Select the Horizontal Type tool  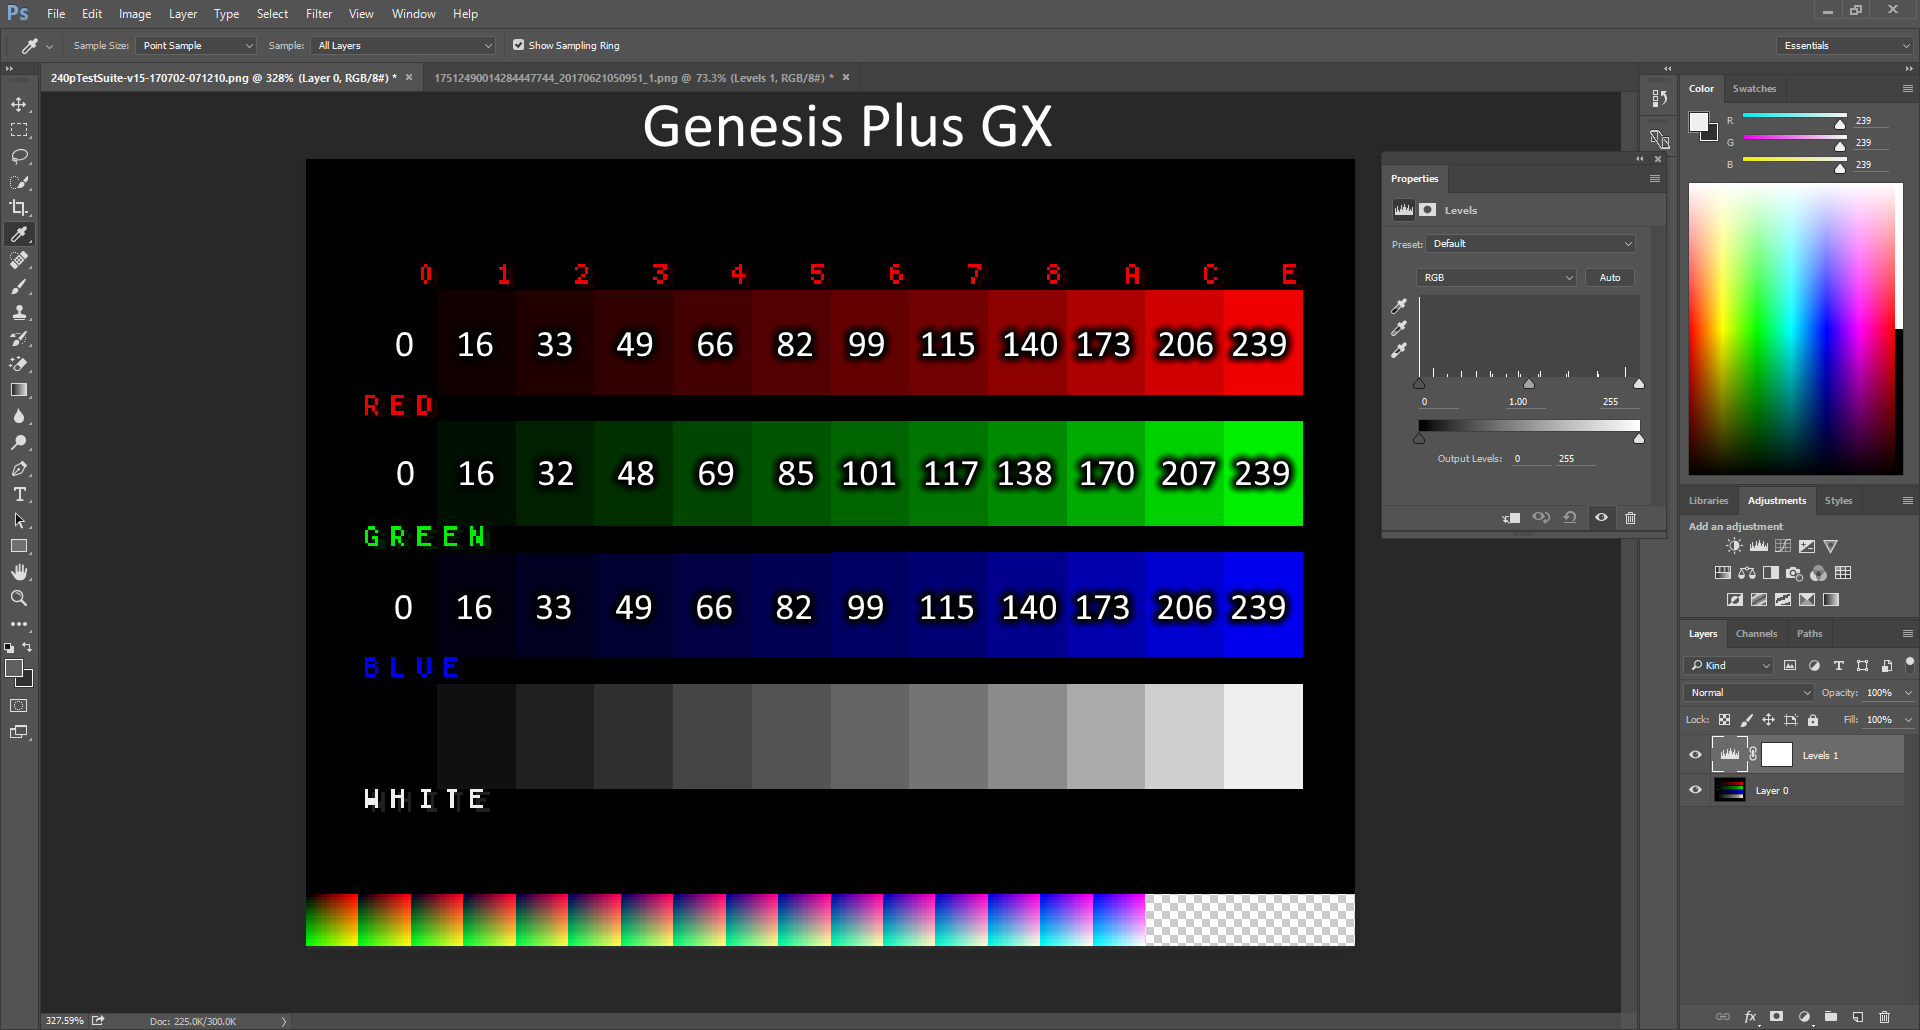(x=19, y=495)
